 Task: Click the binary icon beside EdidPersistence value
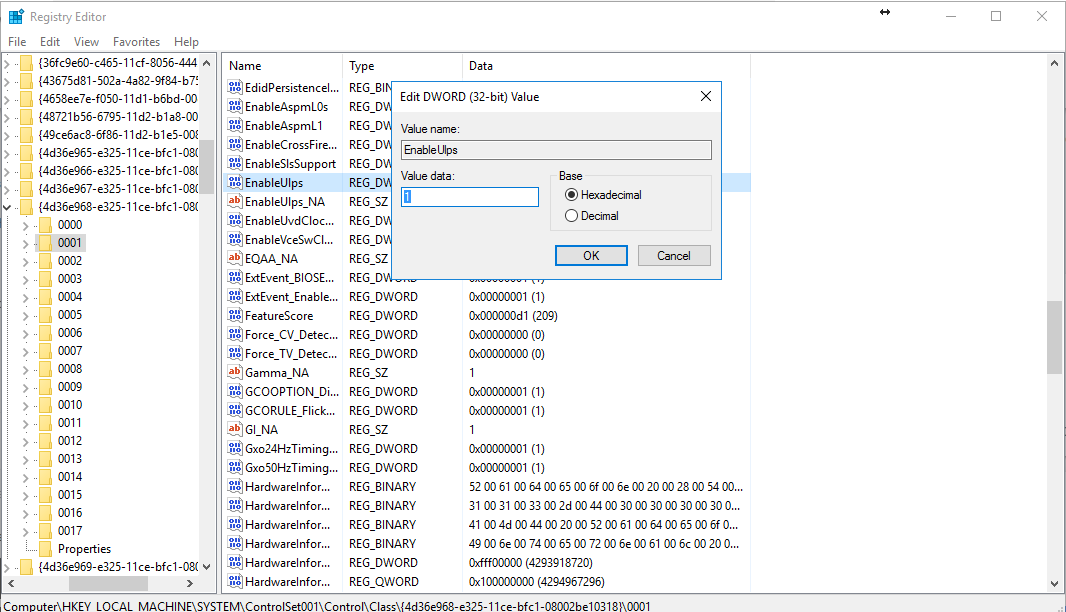coord(235,87)
